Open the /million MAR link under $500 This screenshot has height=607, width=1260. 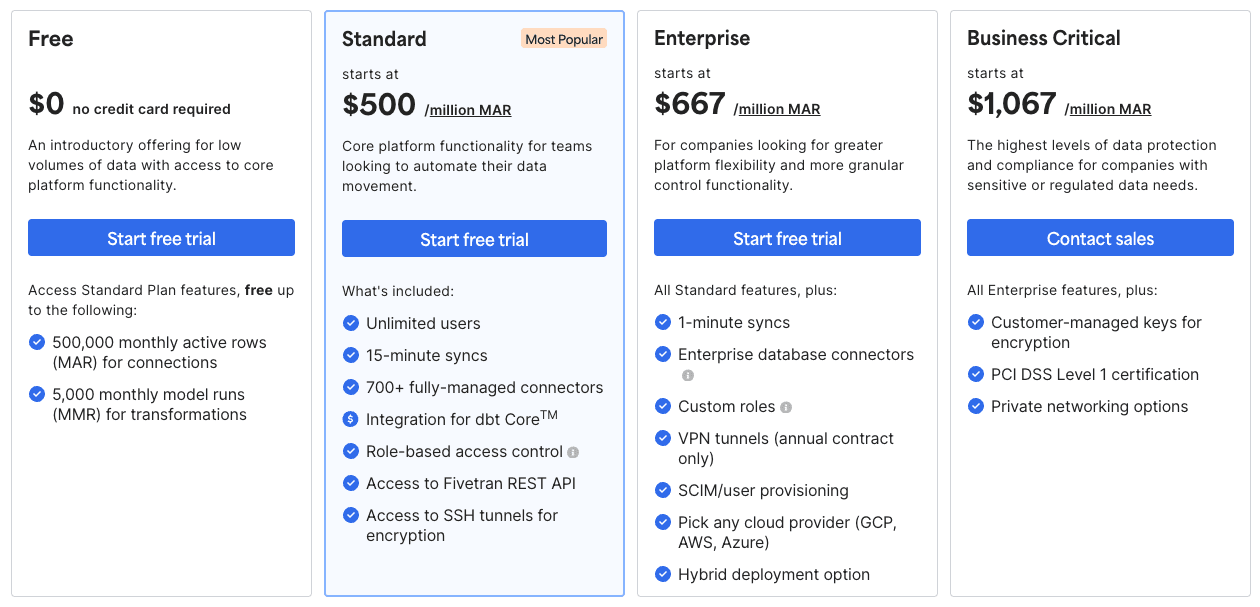(468, 110)
